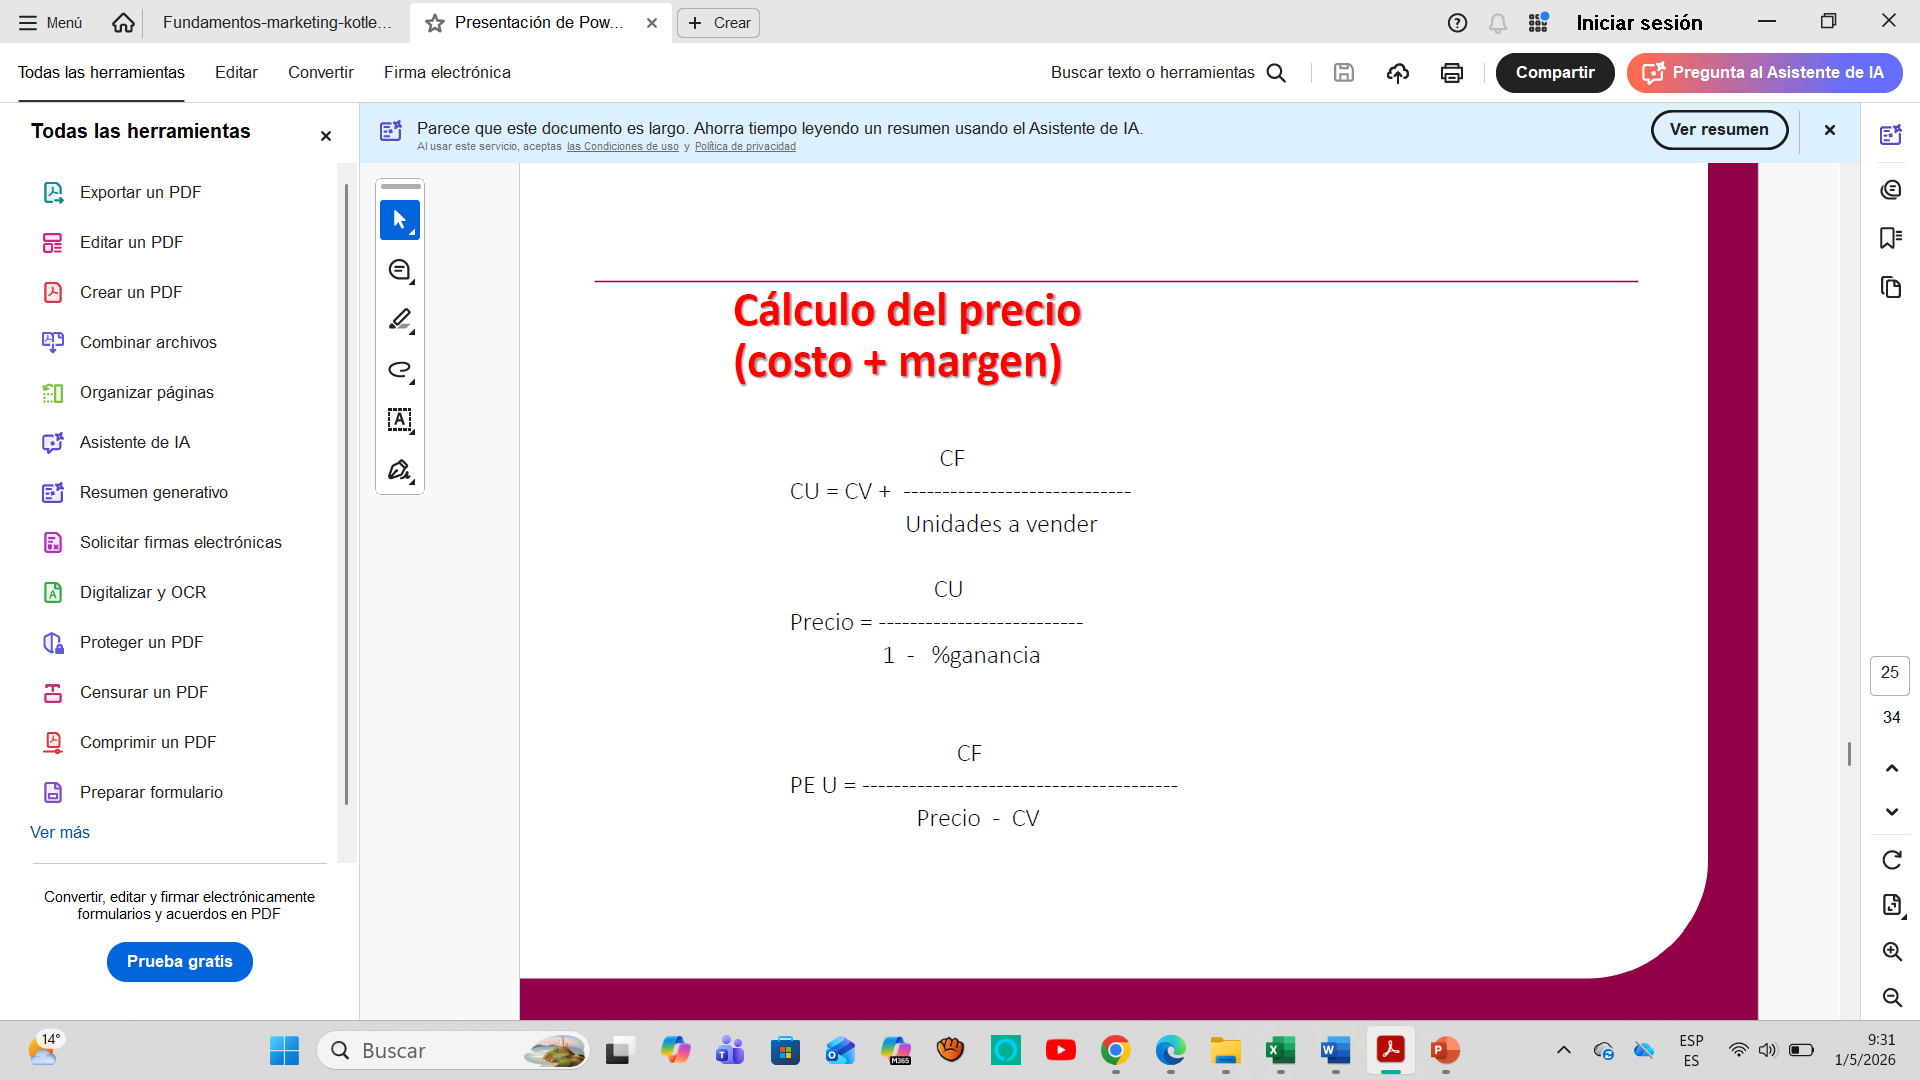Screen dimensions: 1920x1080
Task: Choose the add comment tool
Action: [400, 270]
